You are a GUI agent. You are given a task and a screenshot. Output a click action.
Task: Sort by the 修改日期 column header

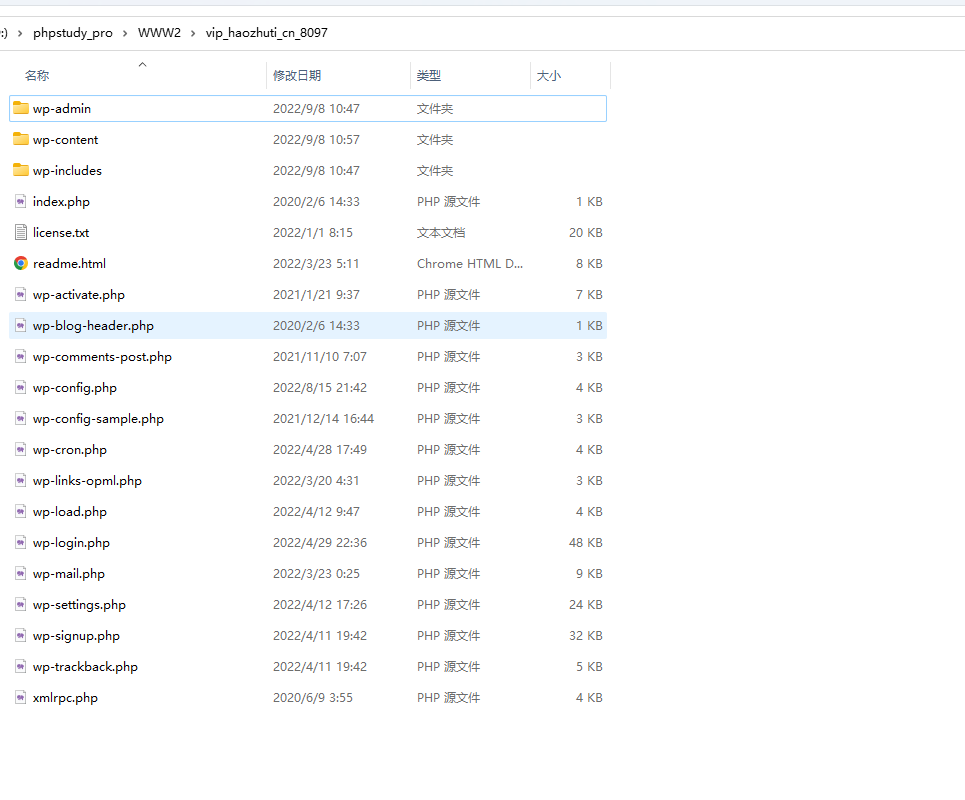pyautogui.click(x=297, y=76)
